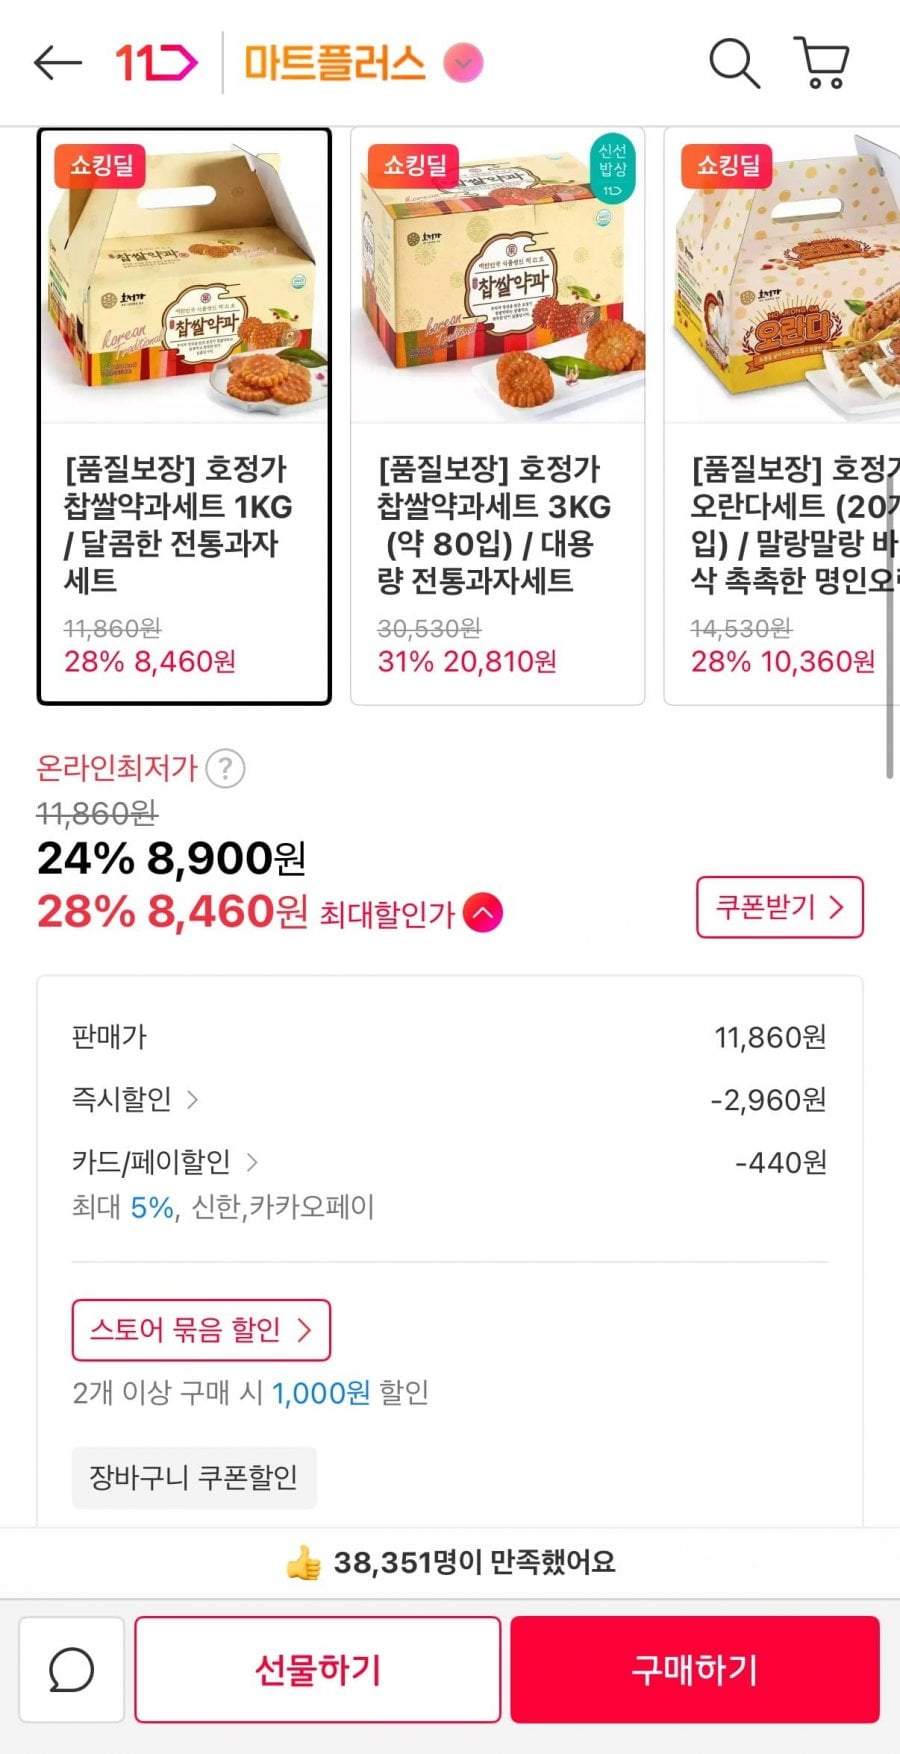The width and height of the screenshot is (900, 1754).
Task: Expand the 마트플러스 dropdown arrow
Action: pyautogui.click(x=462, y=63)
